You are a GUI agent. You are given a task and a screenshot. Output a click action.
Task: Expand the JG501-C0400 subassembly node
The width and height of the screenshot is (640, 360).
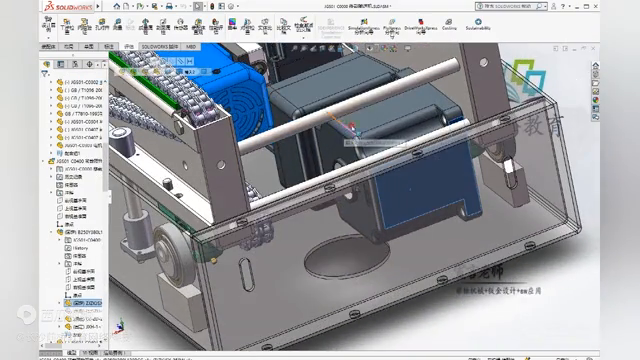[43, 161]
